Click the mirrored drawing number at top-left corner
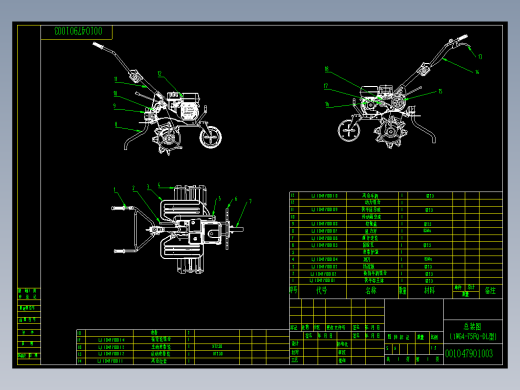The height and width of the screenshot is (390, 520). tap(78, 31)
